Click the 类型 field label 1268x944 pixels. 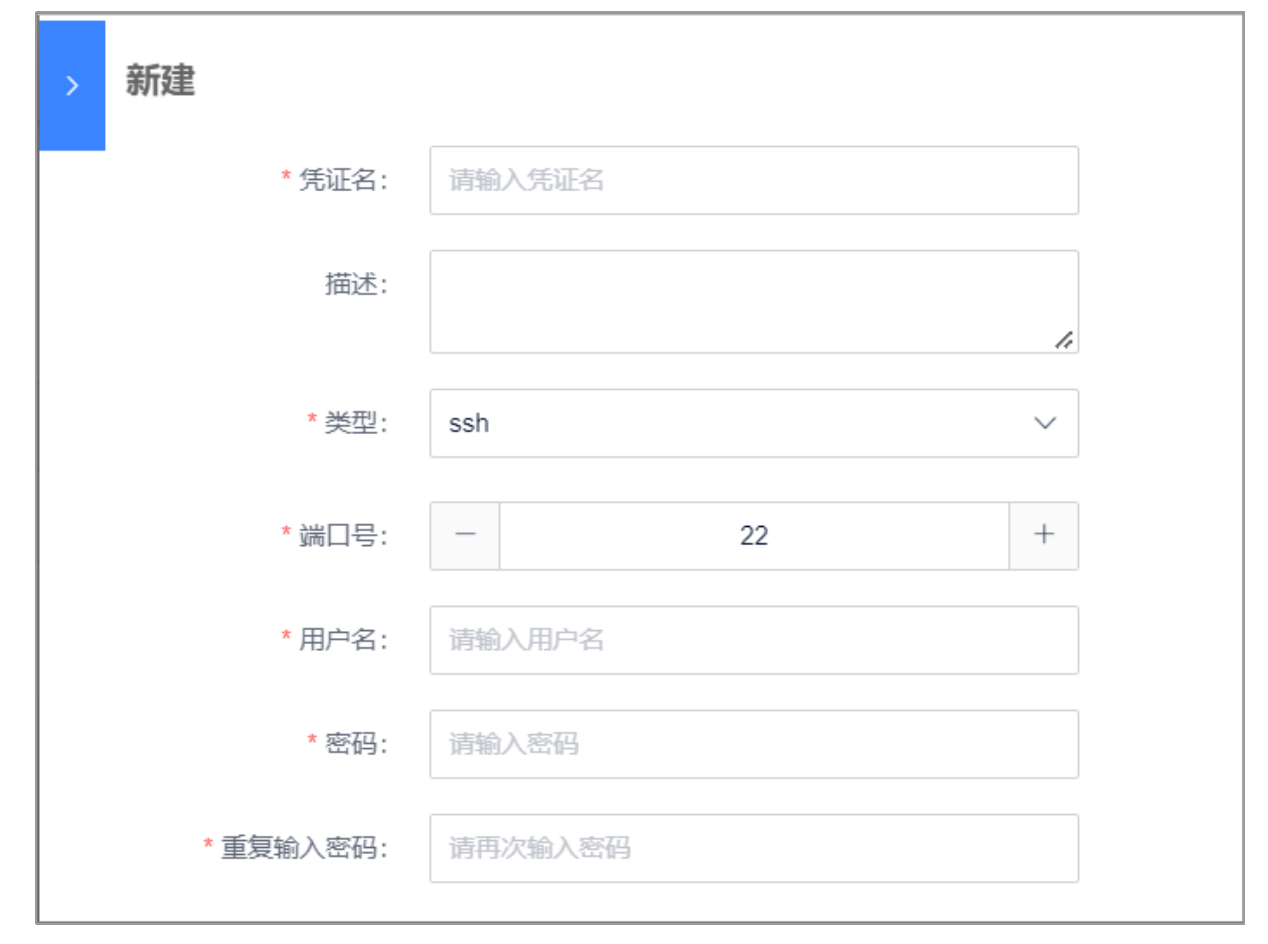pos(356,423)
